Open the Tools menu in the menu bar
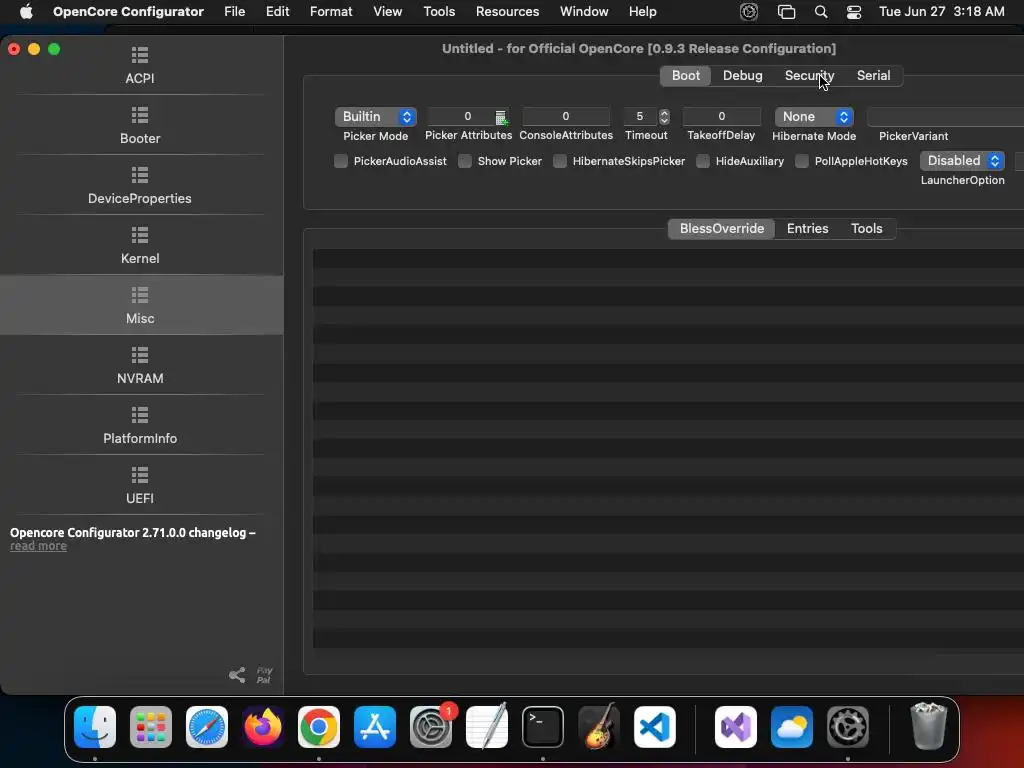 coord(439,12)
